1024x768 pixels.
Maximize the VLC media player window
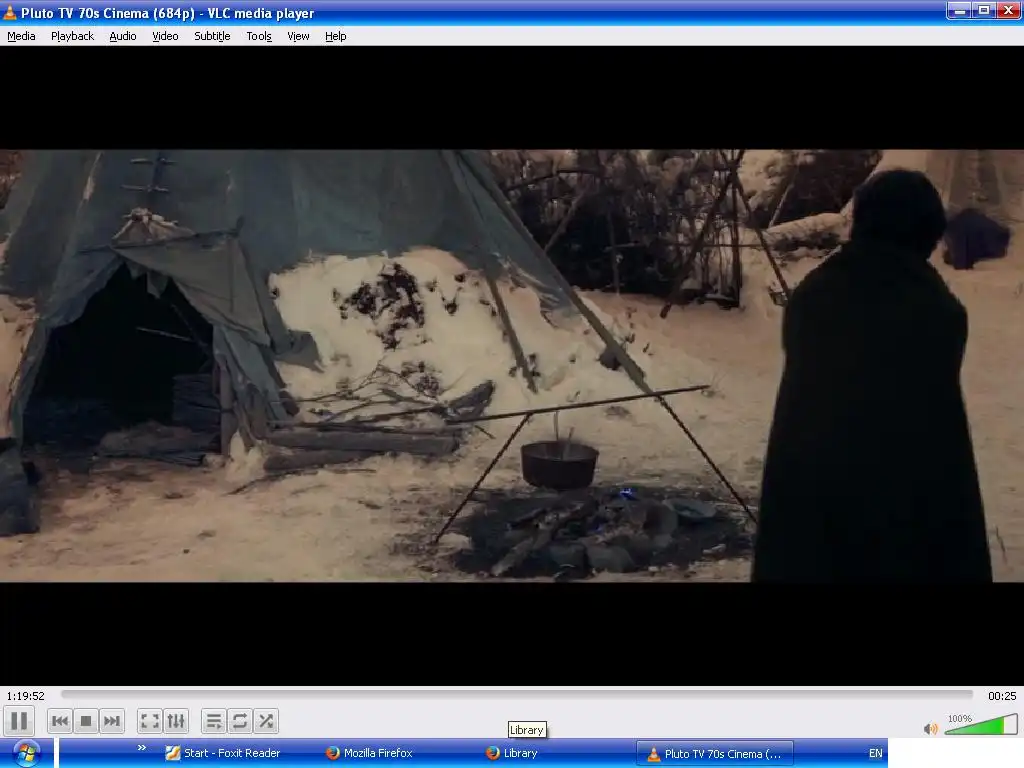pyautogui.click(x=984, y=11)
